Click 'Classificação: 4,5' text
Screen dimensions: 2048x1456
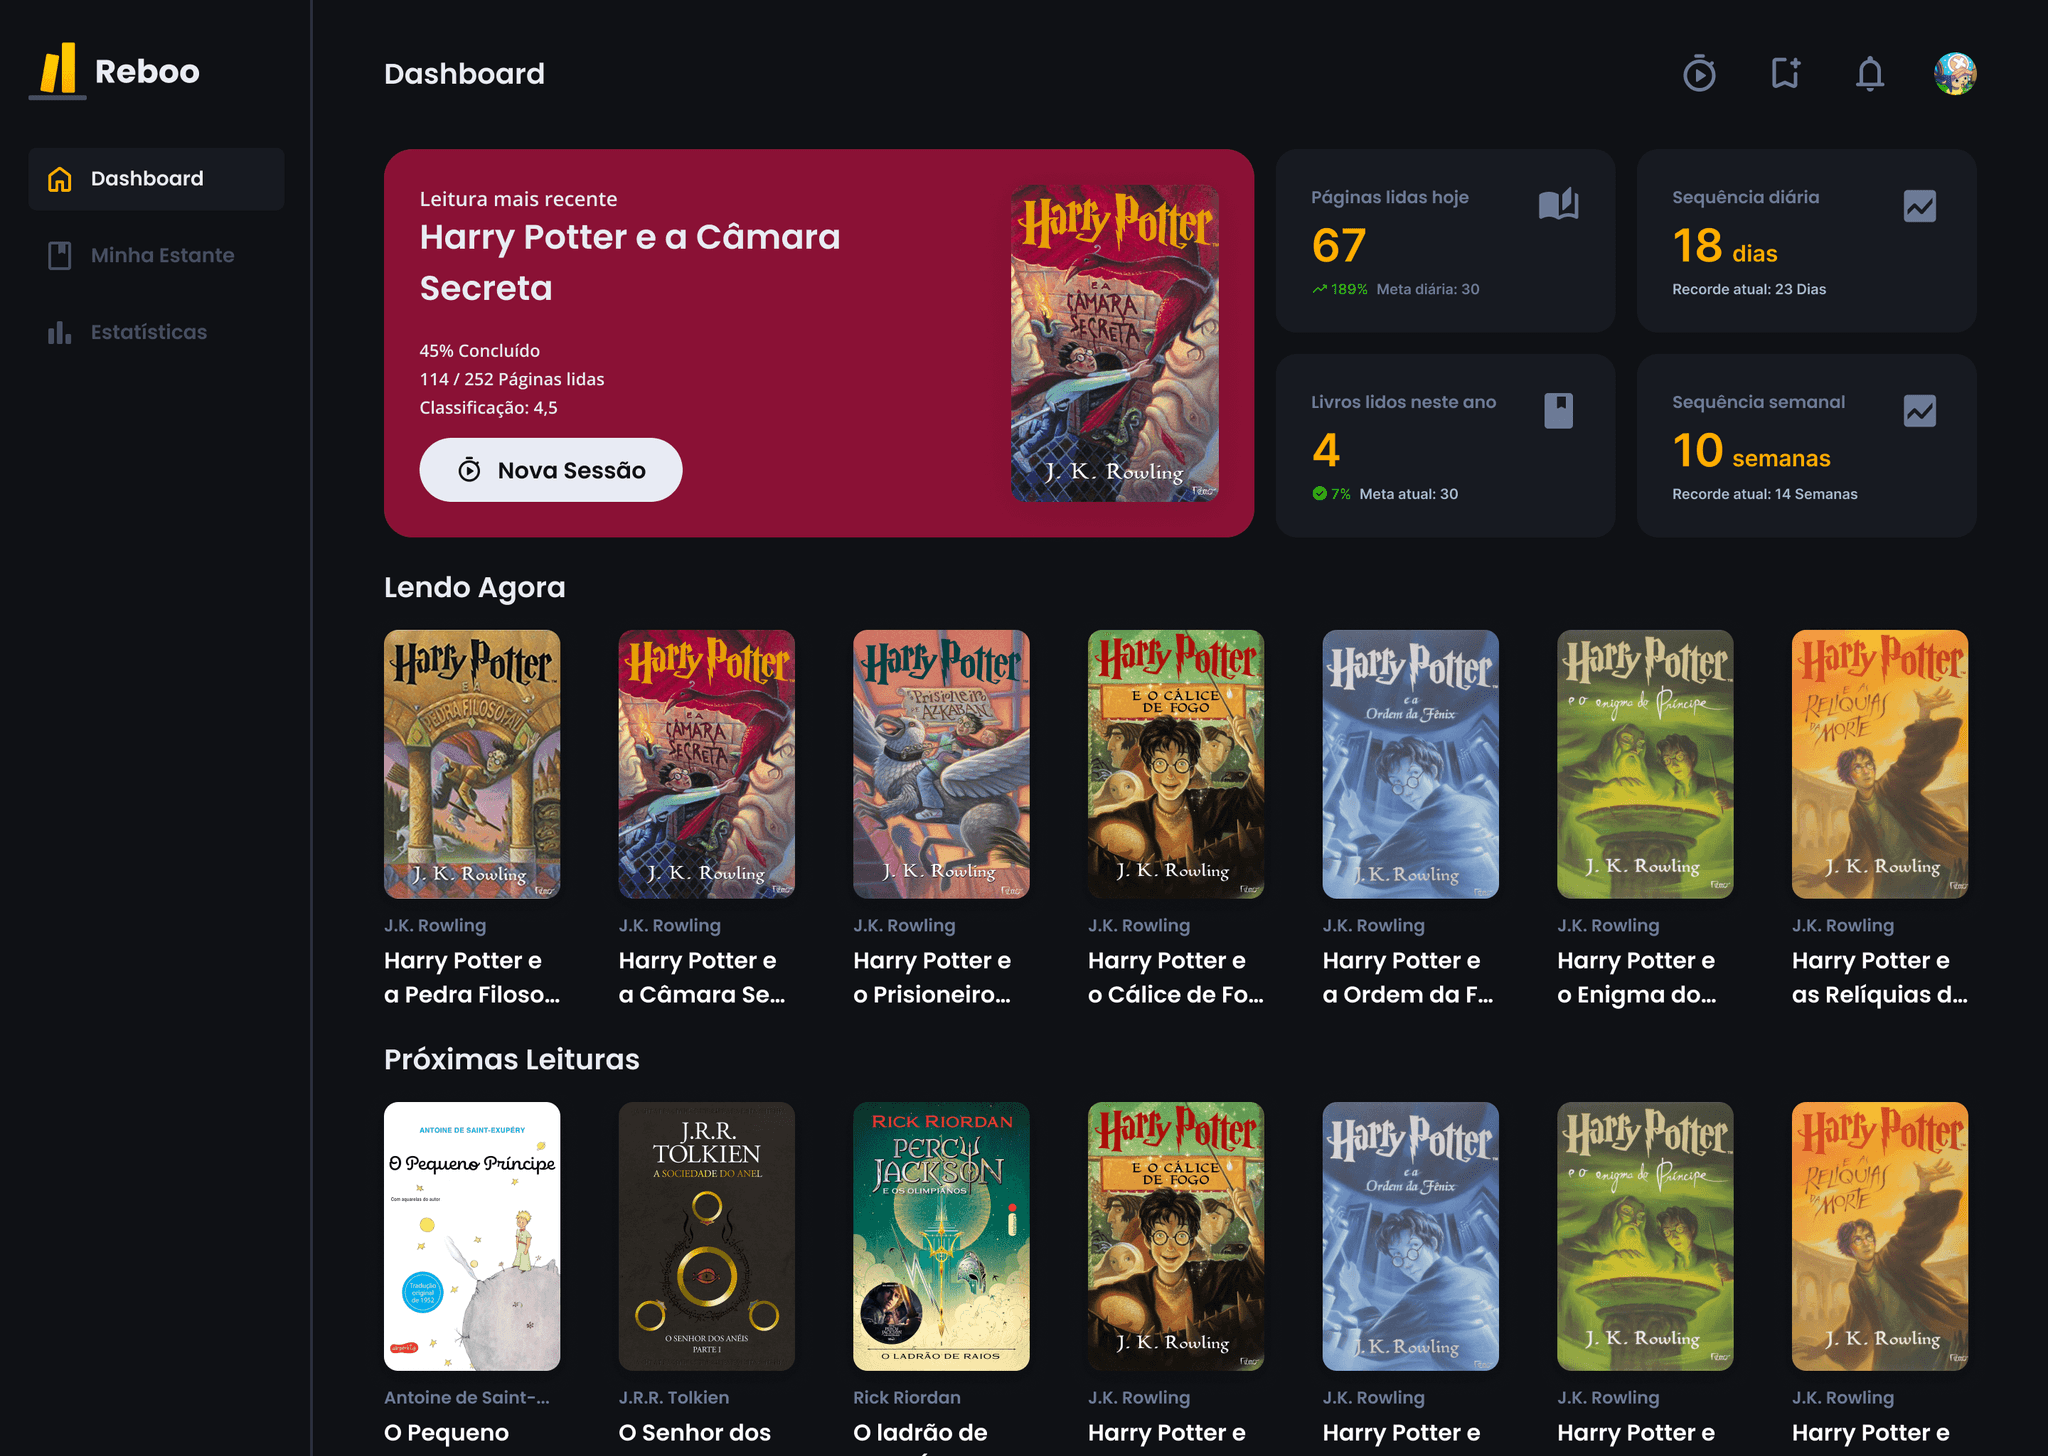pyautogui.click(x=489, y=407)
